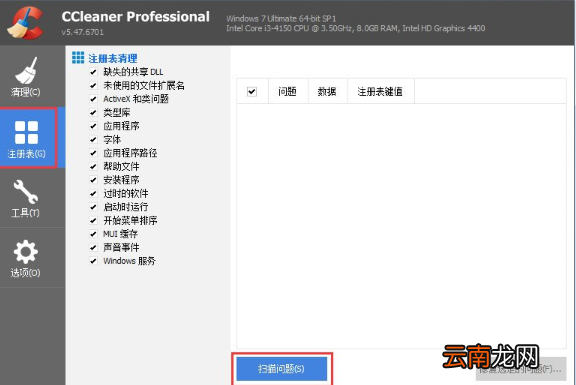The height and width of the screenshot is (385, 576).
Task: Sort by 注册表键值 column header
Action: coord(381,91)
